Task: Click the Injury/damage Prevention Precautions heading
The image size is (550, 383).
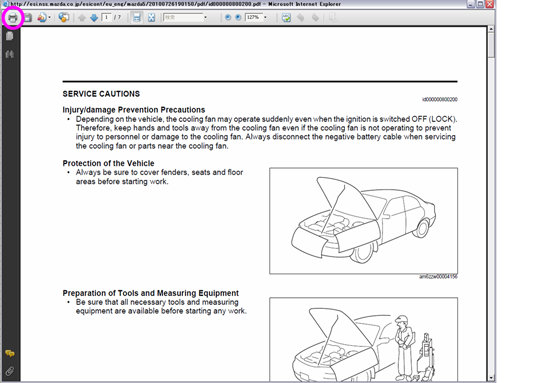Action: [x=134, y=110]
